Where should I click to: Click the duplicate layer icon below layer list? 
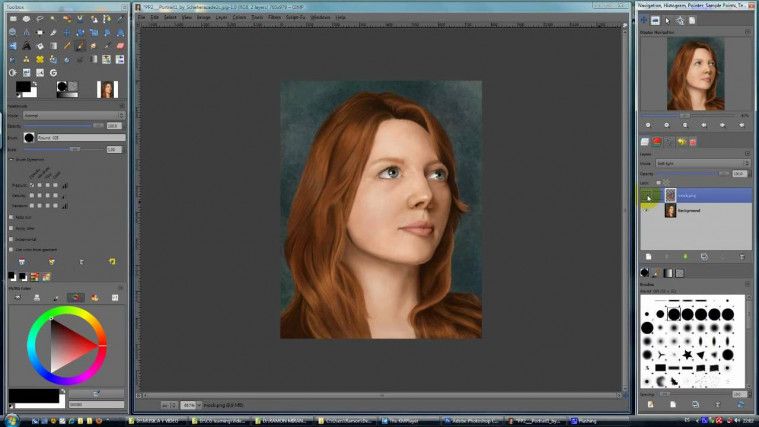tap(704, 257)
